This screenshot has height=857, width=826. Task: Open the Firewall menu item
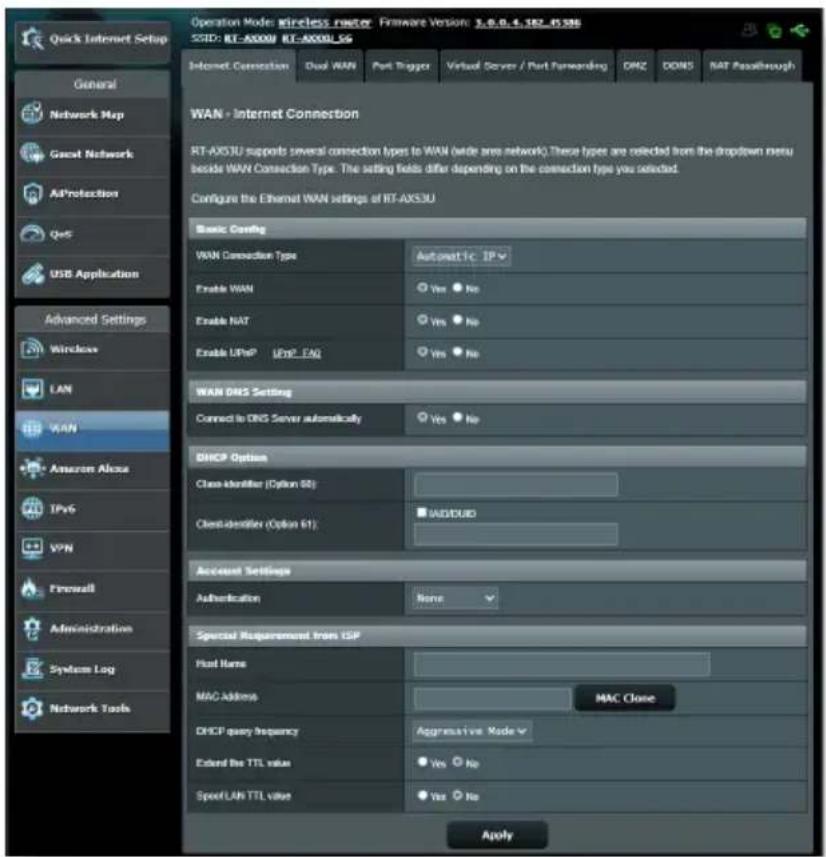pyautogui.click(x=92, y=589)
